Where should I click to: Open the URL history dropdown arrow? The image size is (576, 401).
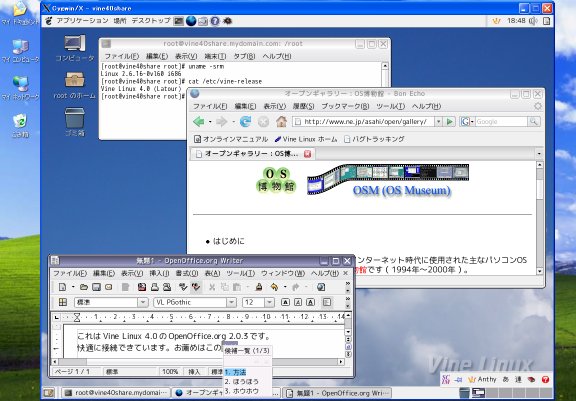coord(438,122)
